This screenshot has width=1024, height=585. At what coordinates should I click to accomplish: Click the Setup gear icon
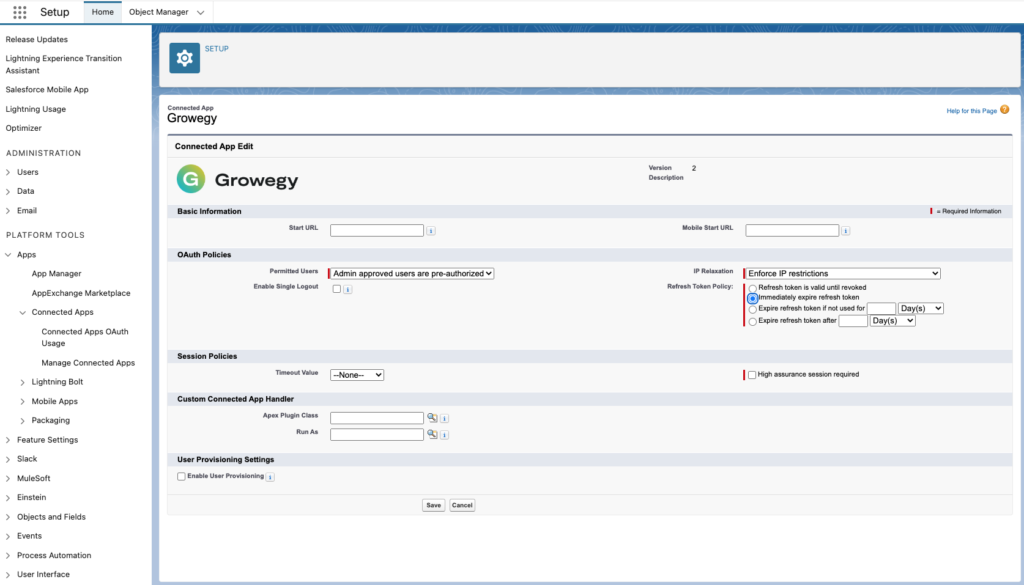tap(185, 58)
